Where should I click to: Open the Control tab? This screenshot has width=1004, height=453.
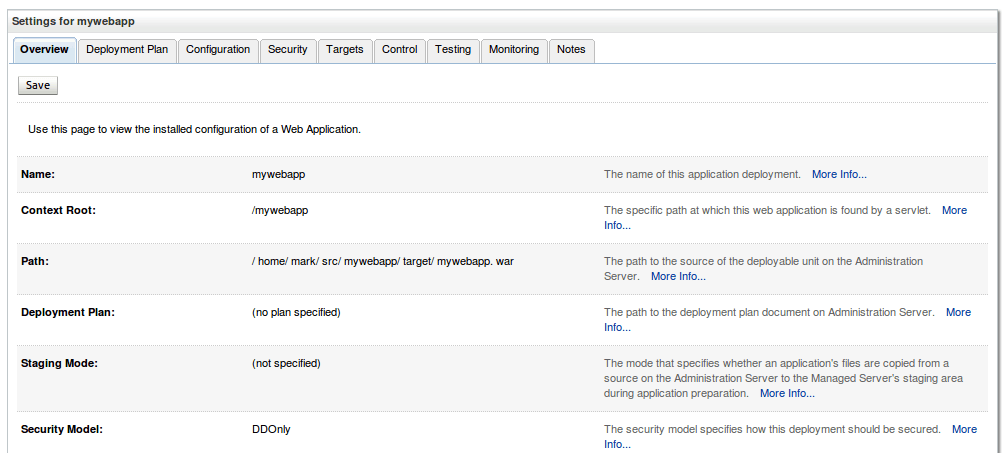pyautogui.click(x=400, y=50)
